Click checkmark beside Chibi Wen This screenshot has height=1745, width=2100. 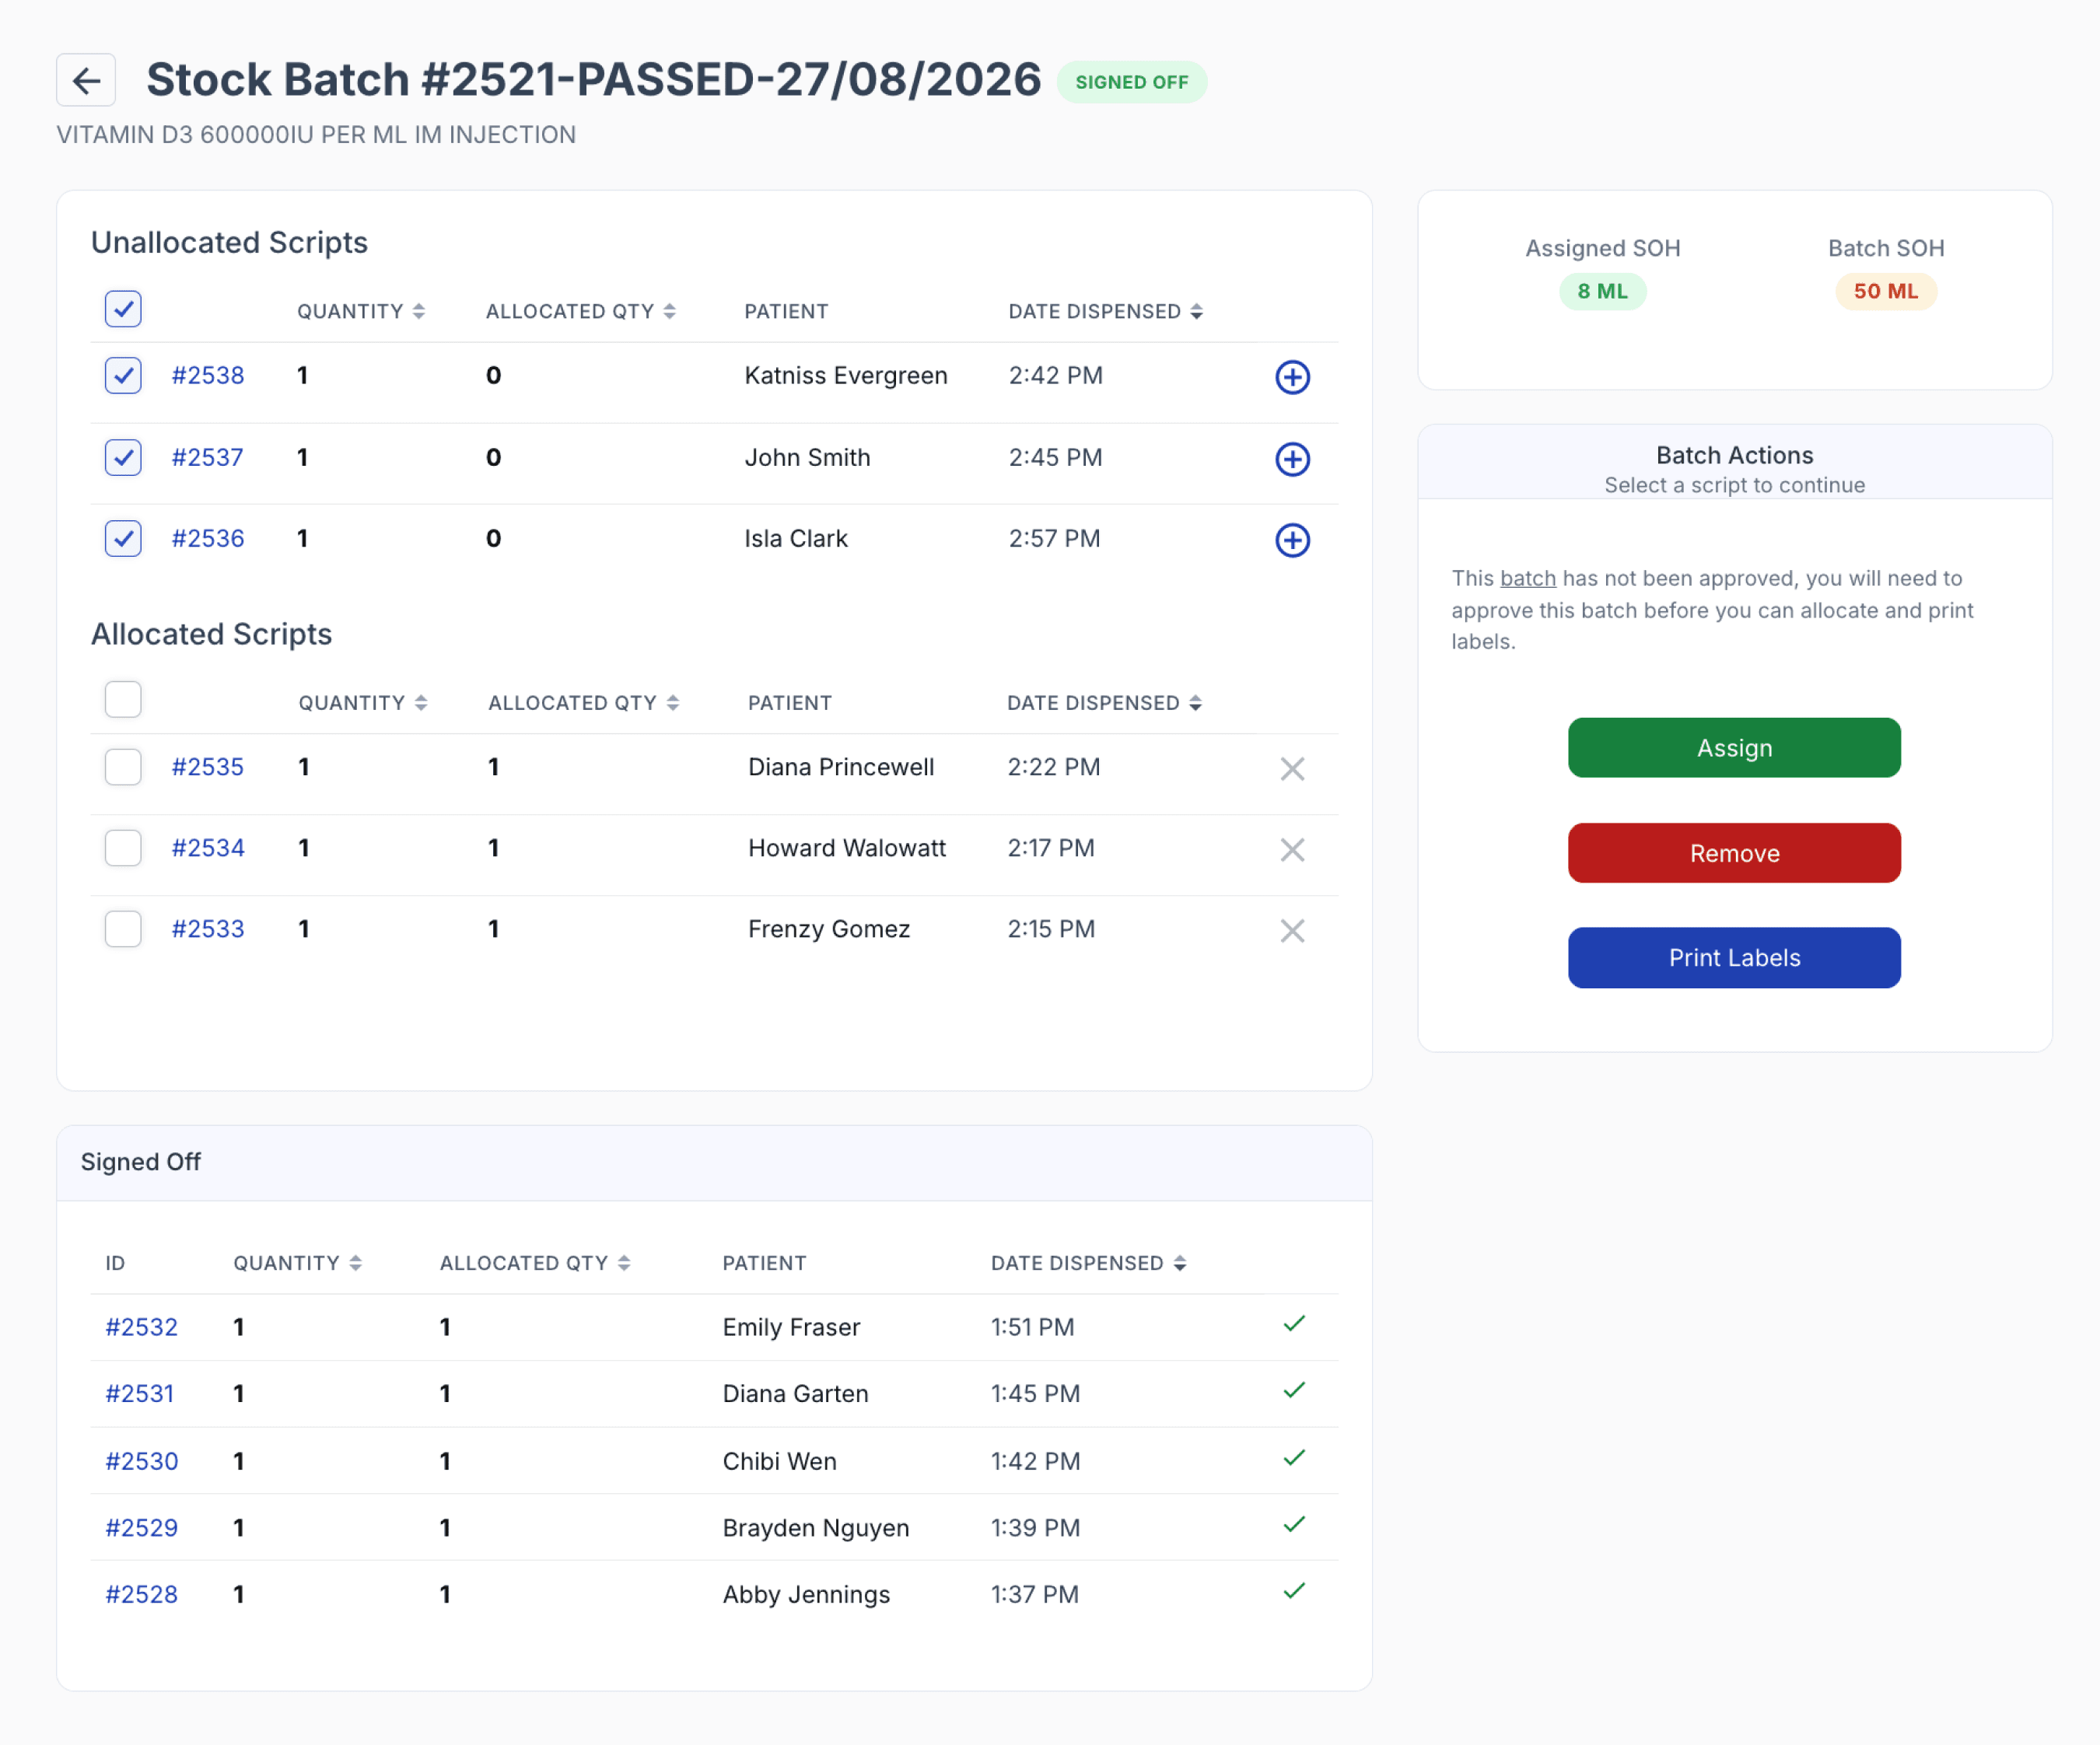[1294, 1458]
